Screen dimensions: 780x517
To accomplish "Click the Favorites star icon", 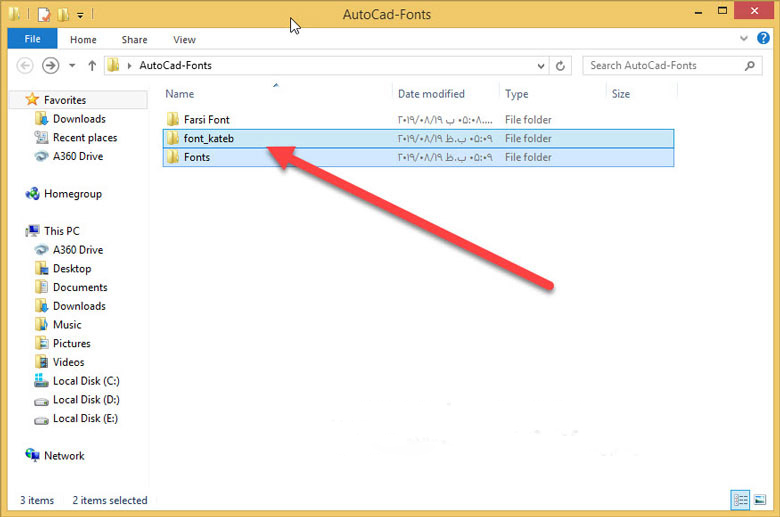I will pos(32,99).
